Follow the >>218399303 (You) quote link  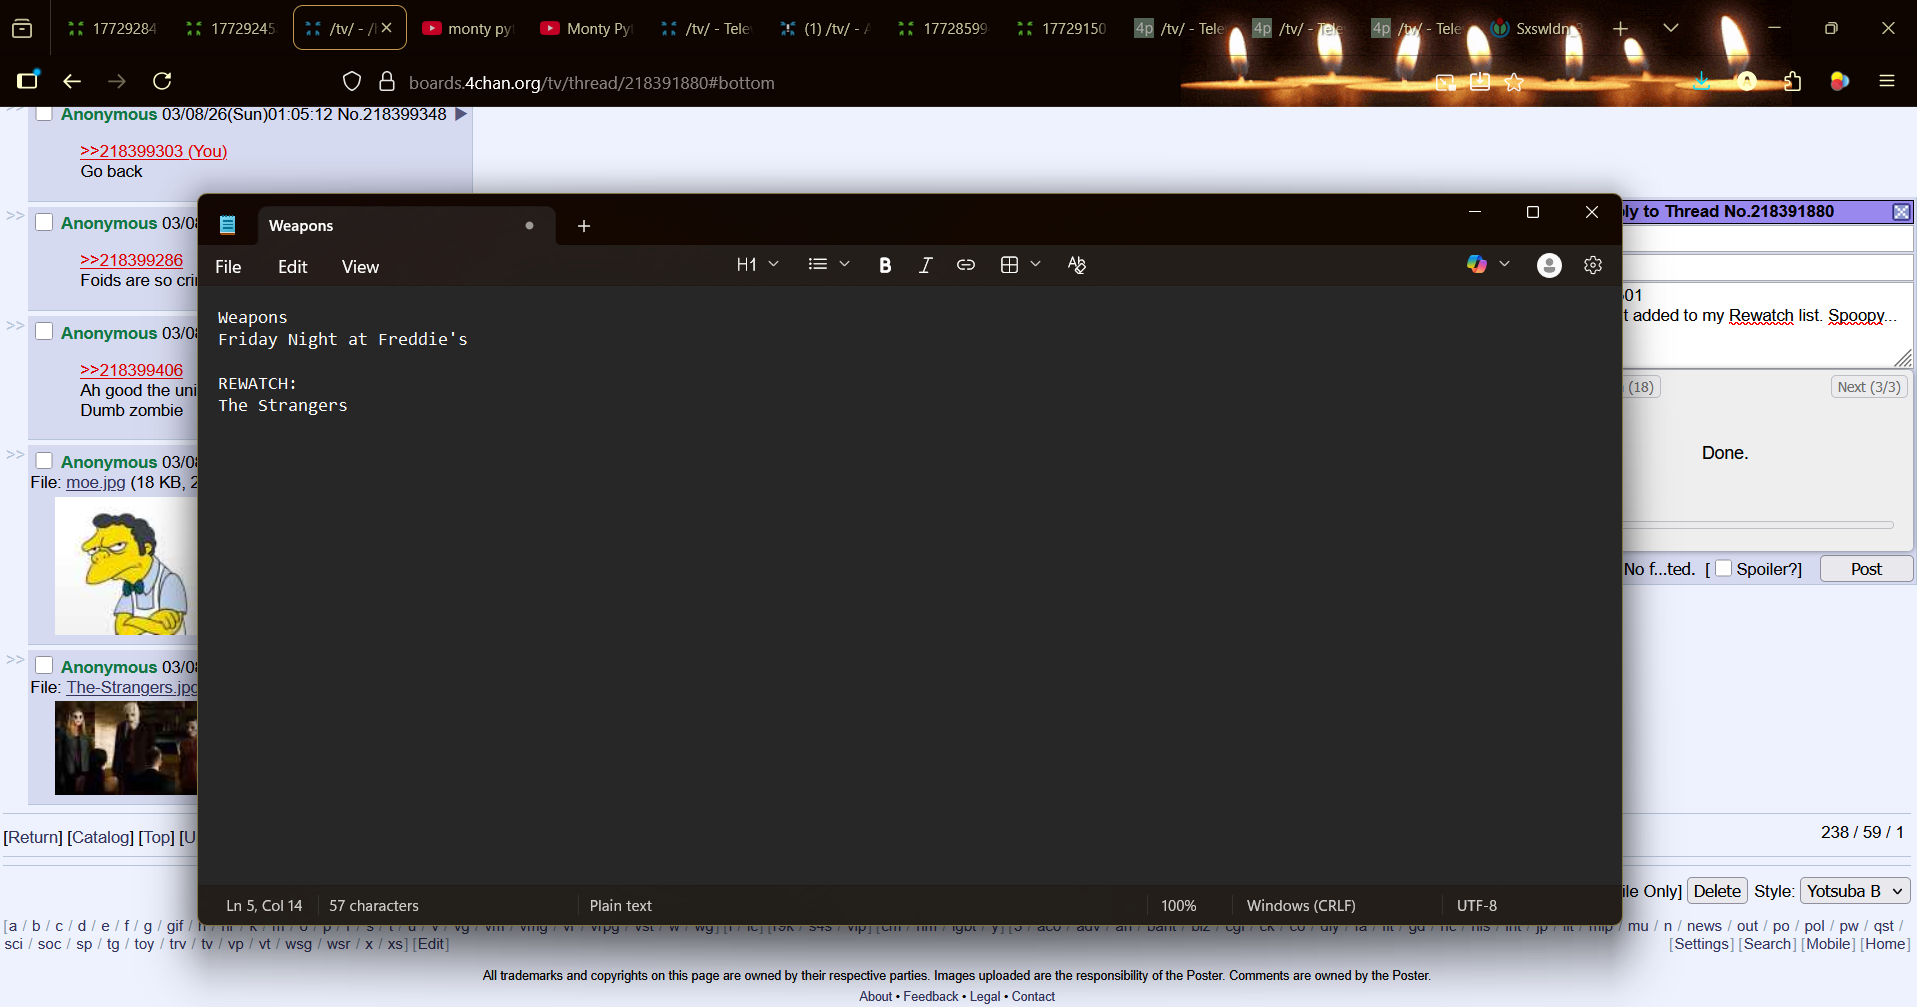[x=154, y=151]
